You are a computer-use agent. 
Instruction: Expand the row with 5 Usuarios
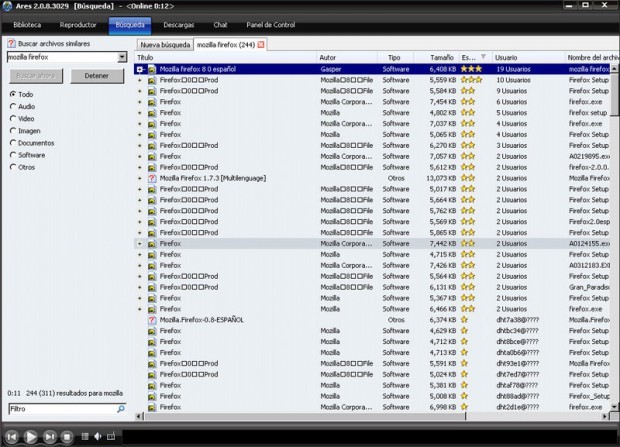tap(140, 113)
